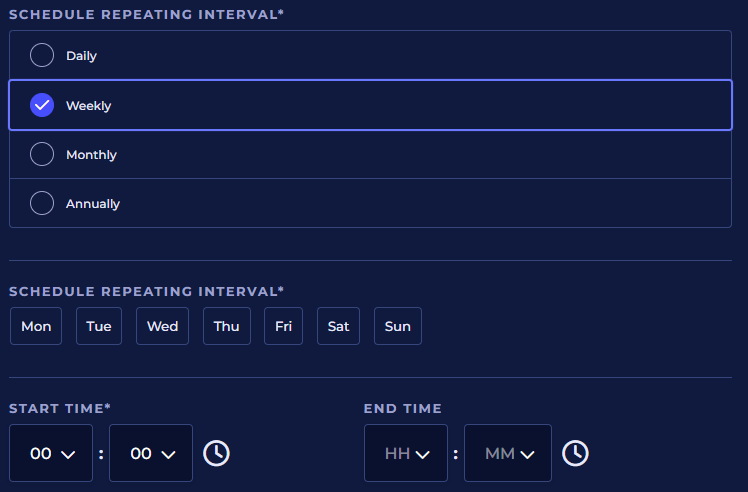The width and height of the screenshot is (748, 492).
Task: Open the end time HH dropdown
Action: (407, 453)
